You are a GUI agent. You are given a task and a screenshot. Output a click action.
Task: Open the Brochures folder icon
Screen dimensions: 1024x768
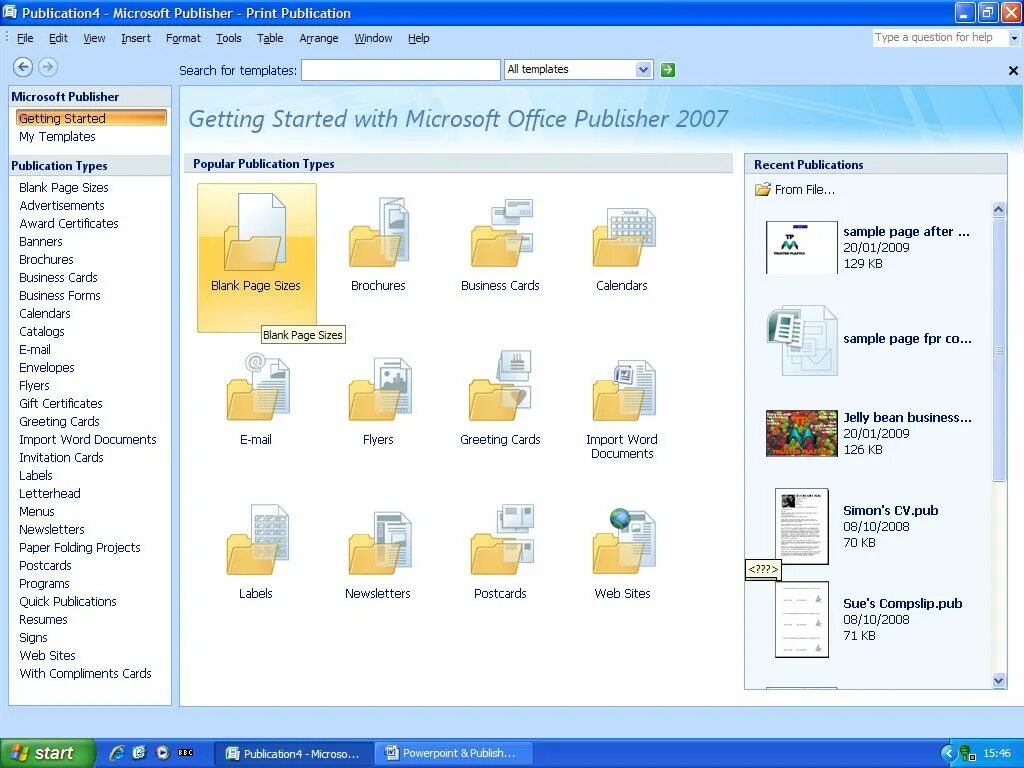(378, 232)
